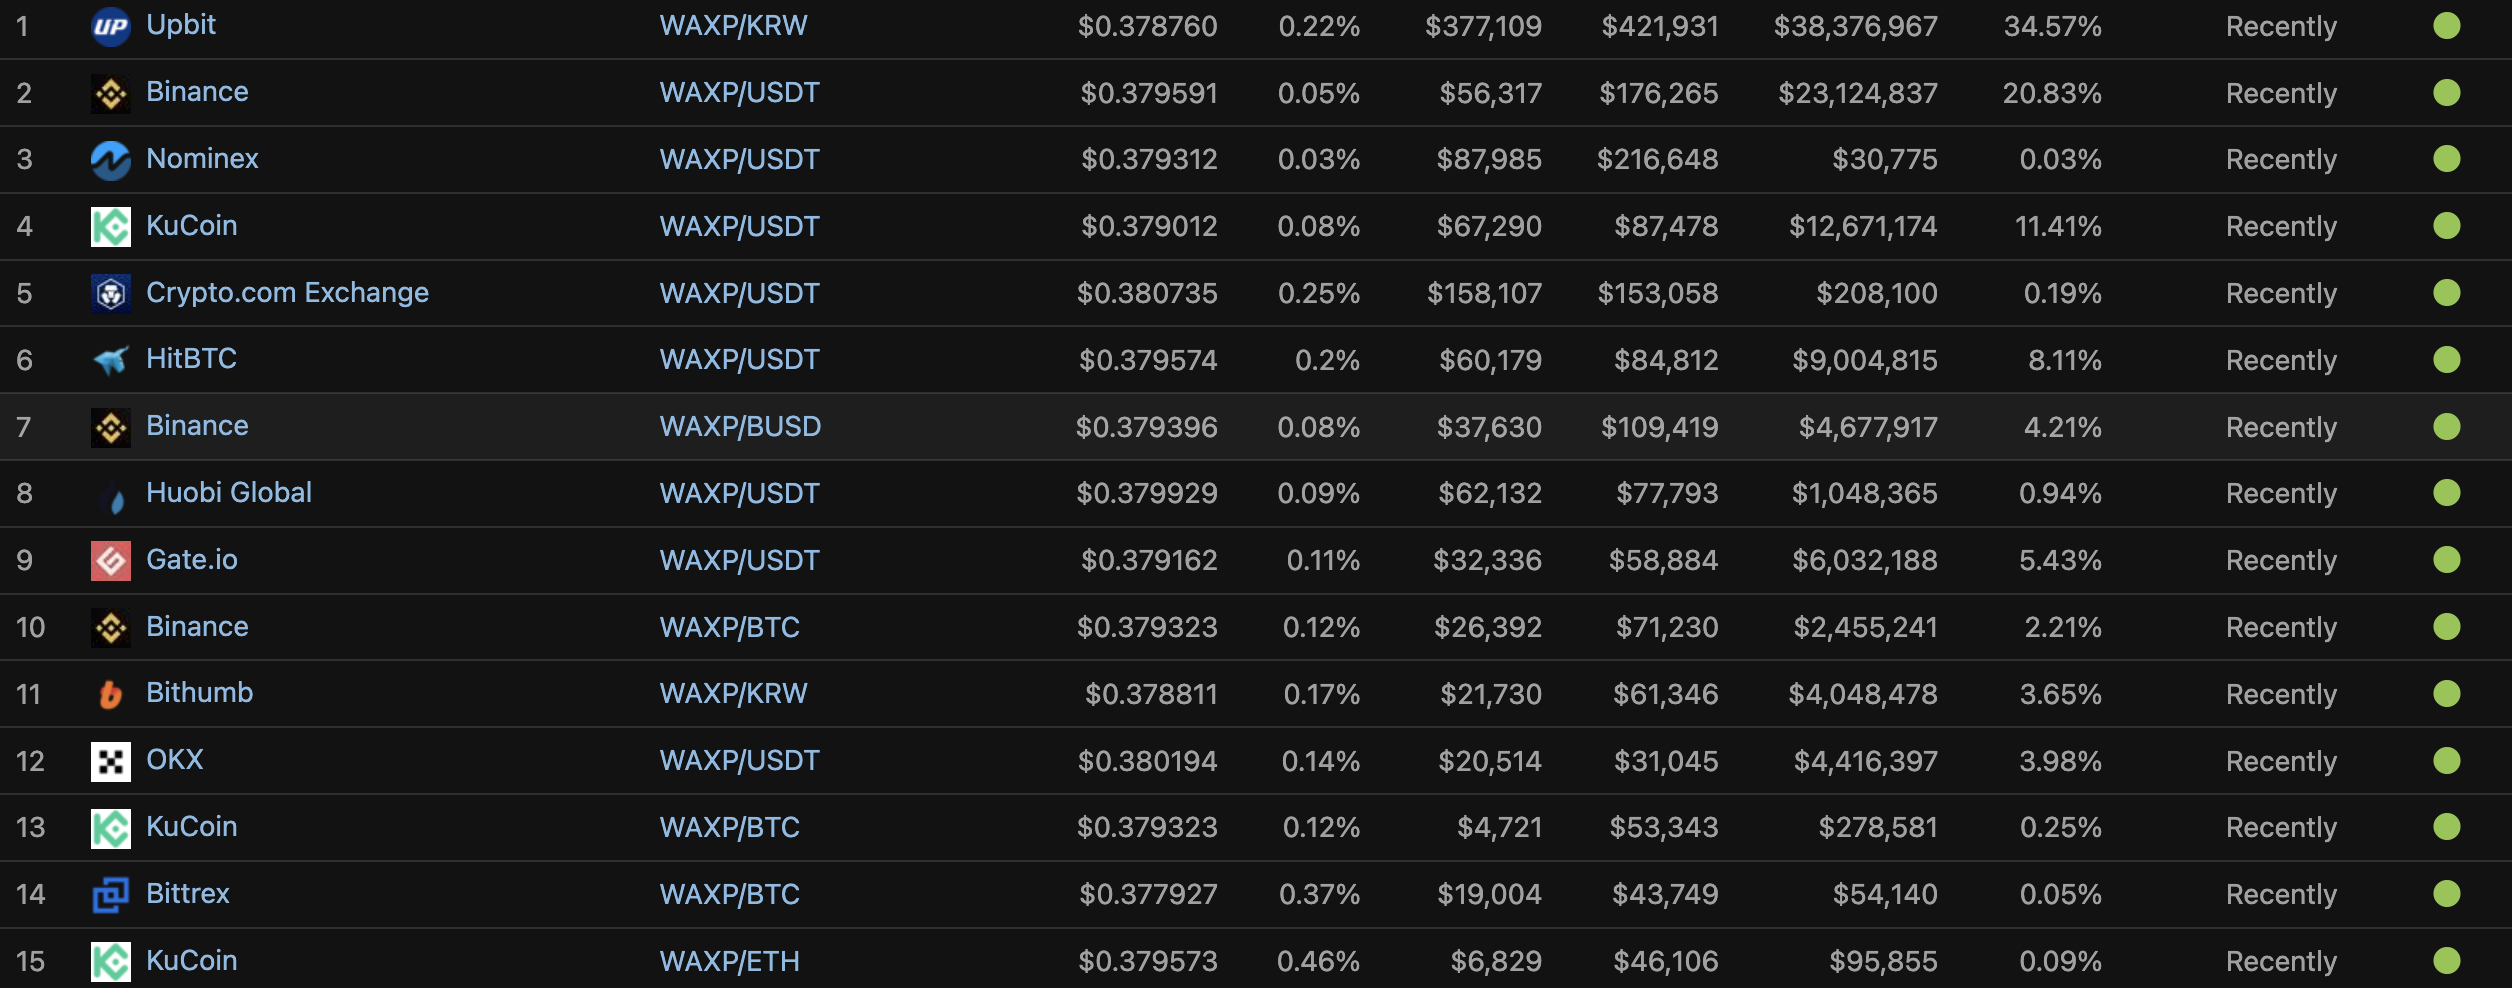
Task: Open the Crypto.com Exchange link
Action: (x=287, y=293)
